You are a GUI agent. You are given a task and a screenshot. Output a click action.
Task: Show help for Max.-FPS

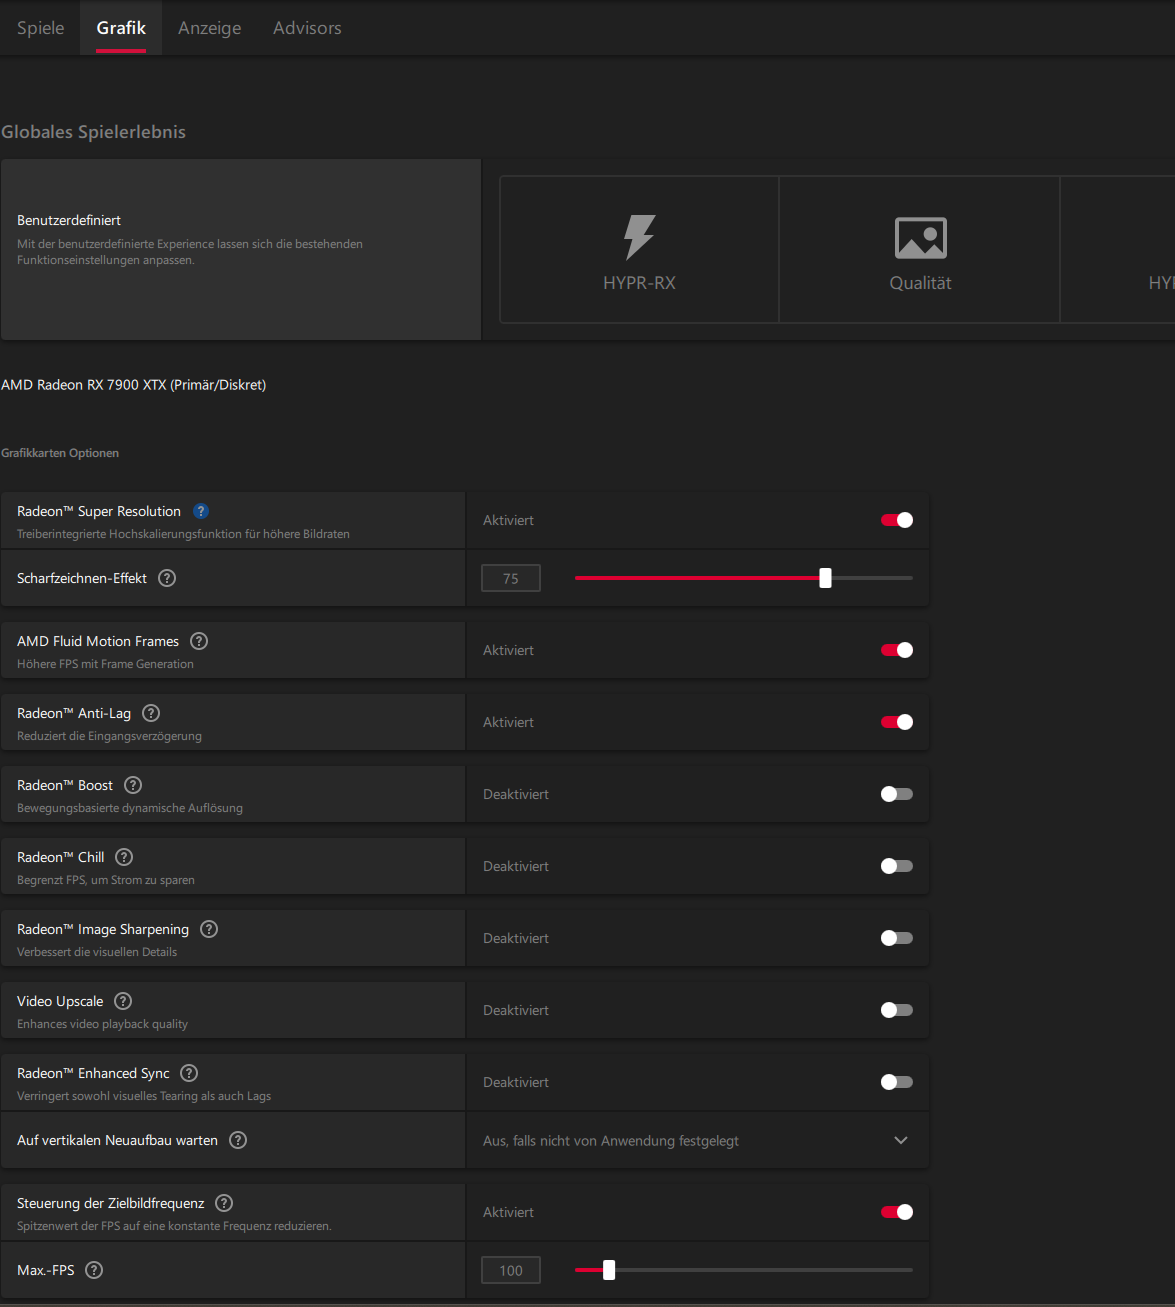pyautogui.click(x=94, y=1270)
